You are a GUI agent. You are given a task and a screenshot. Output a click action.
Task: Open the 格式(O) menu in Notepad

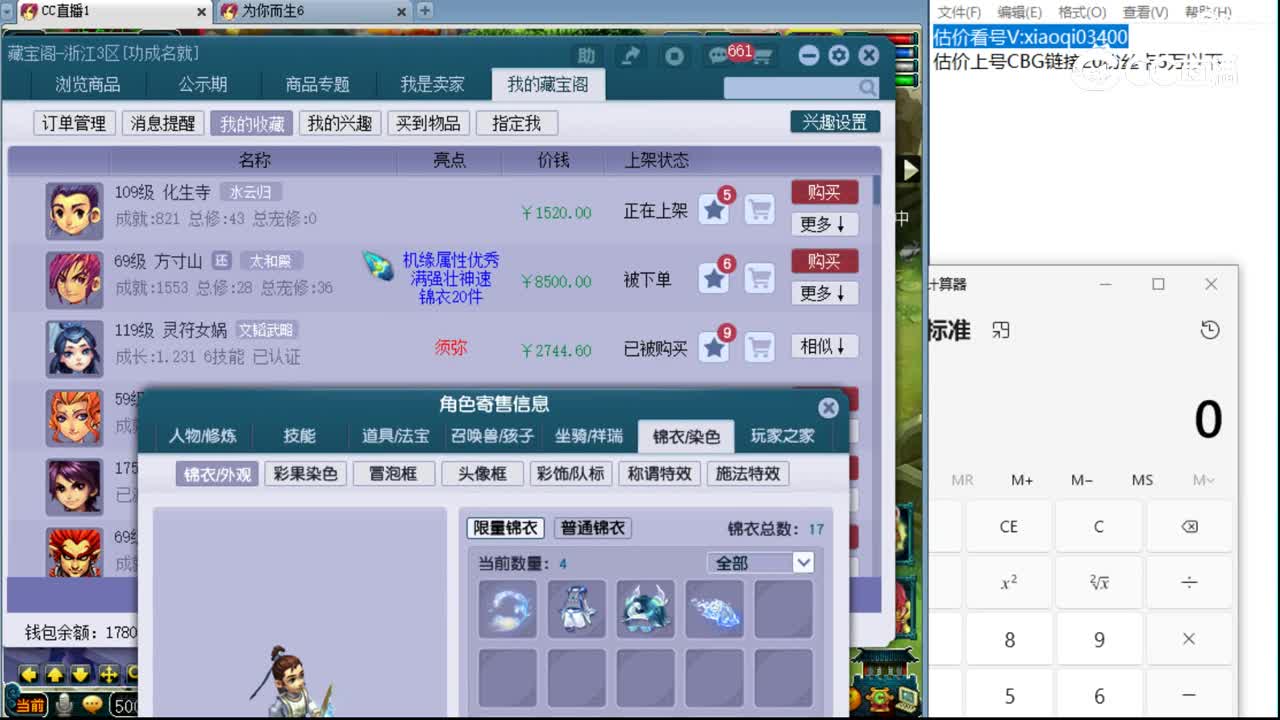[x=1082, y=13]
